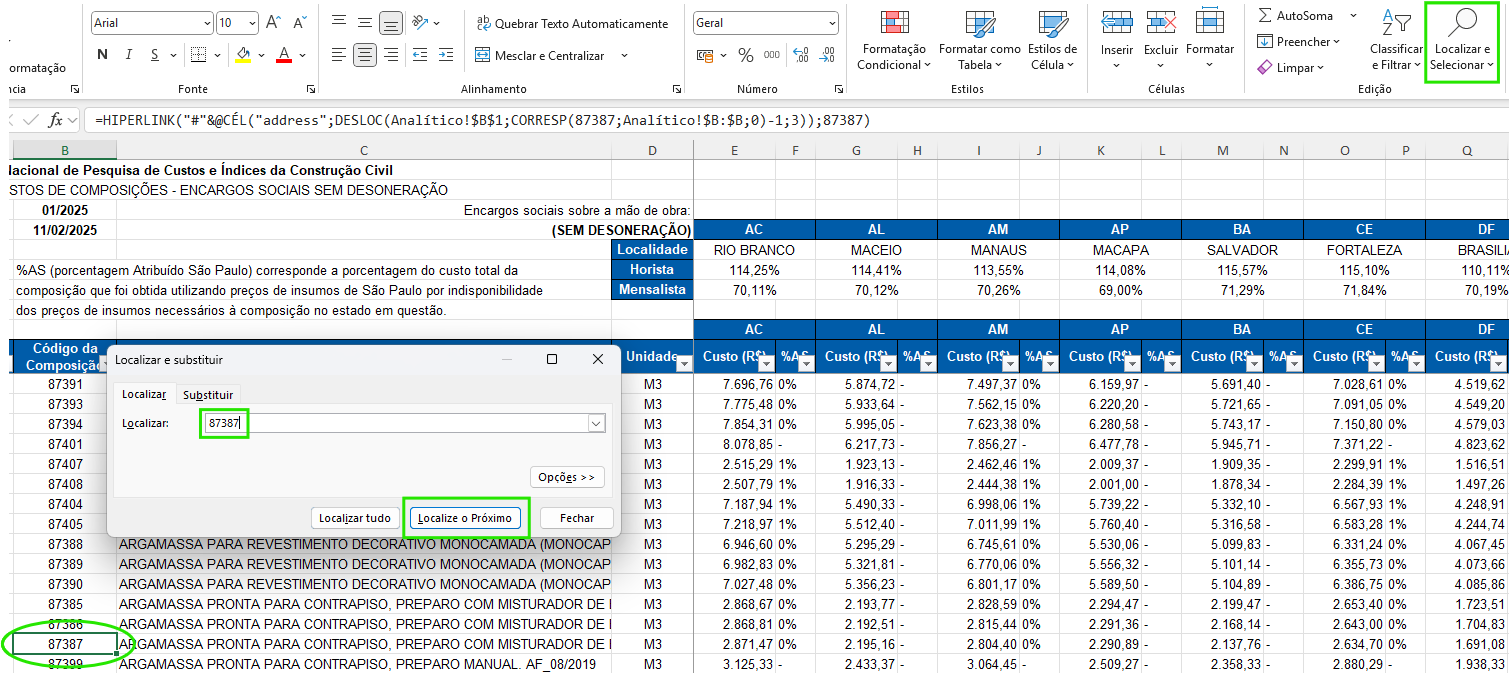
Task: Toggle bold formatting (N)
Action: (102, 55)
